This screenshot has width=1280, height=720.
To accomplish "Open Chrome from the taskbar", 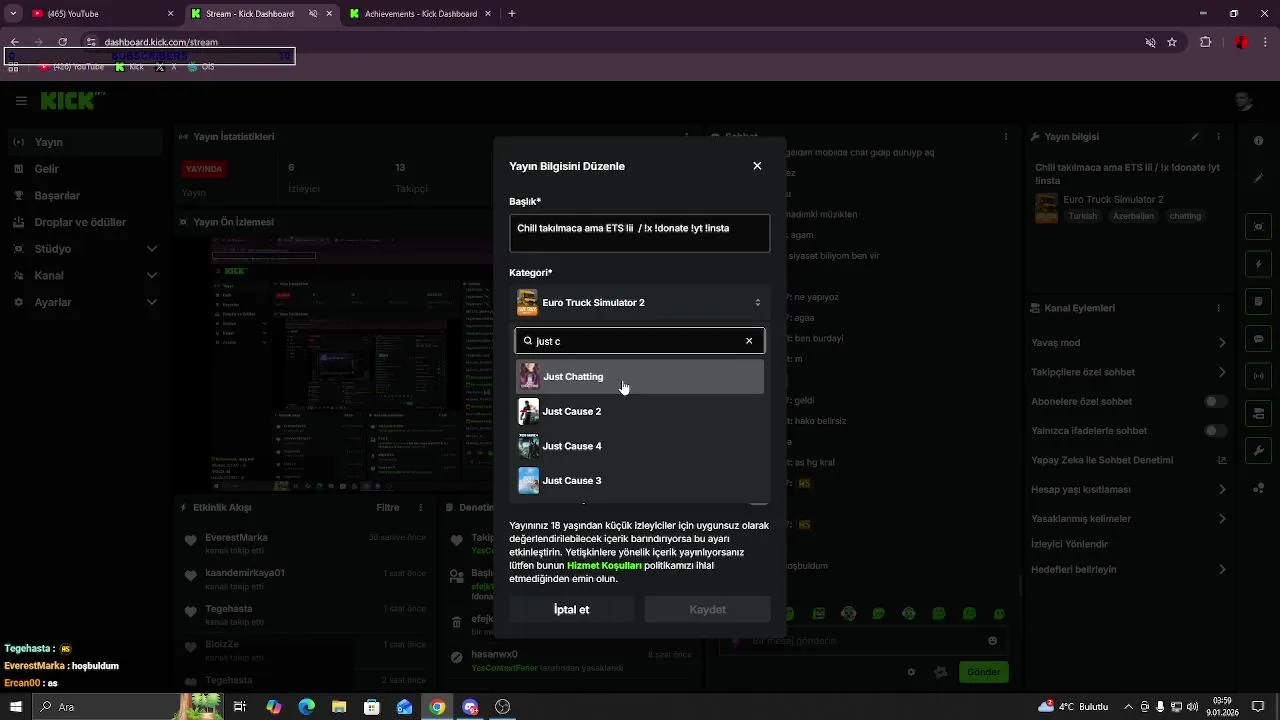I will pyautogui.click(x=437, y=707).
